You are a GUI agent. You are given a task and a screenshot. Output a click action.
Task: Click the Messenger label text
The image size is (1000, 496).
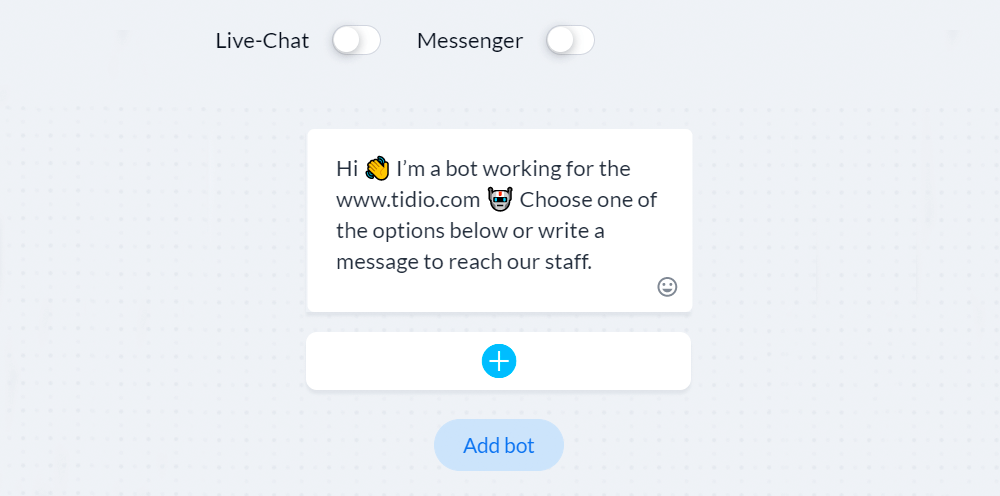pyautogui.click(x=470, y=41)
